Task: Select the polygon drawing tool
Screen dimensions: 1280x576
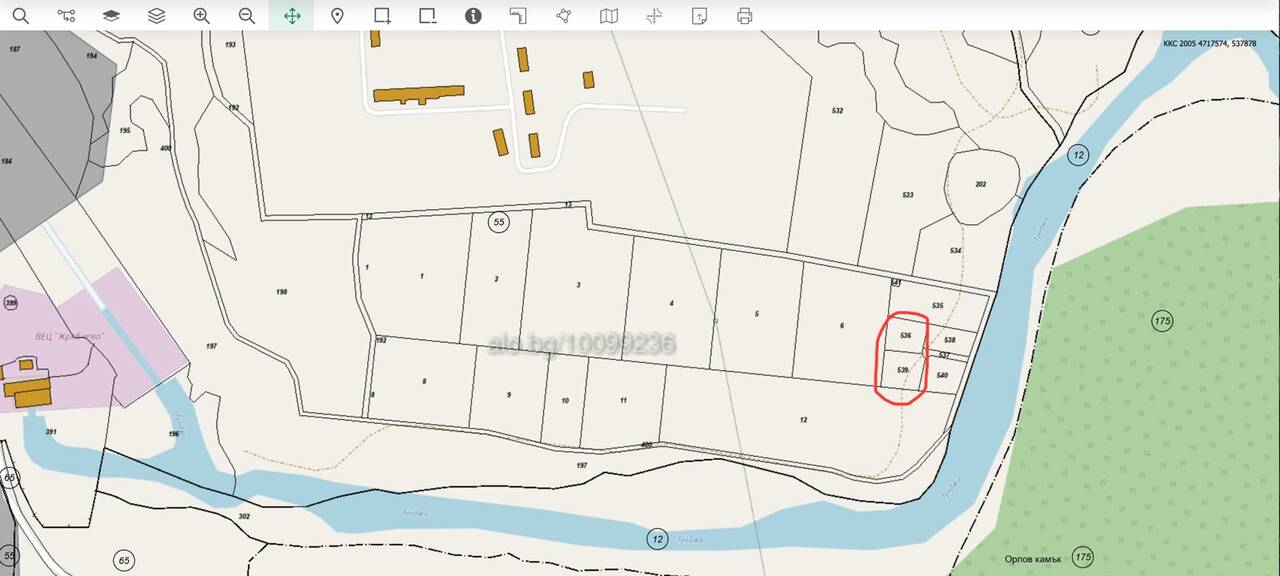Action: click(564, 15)
